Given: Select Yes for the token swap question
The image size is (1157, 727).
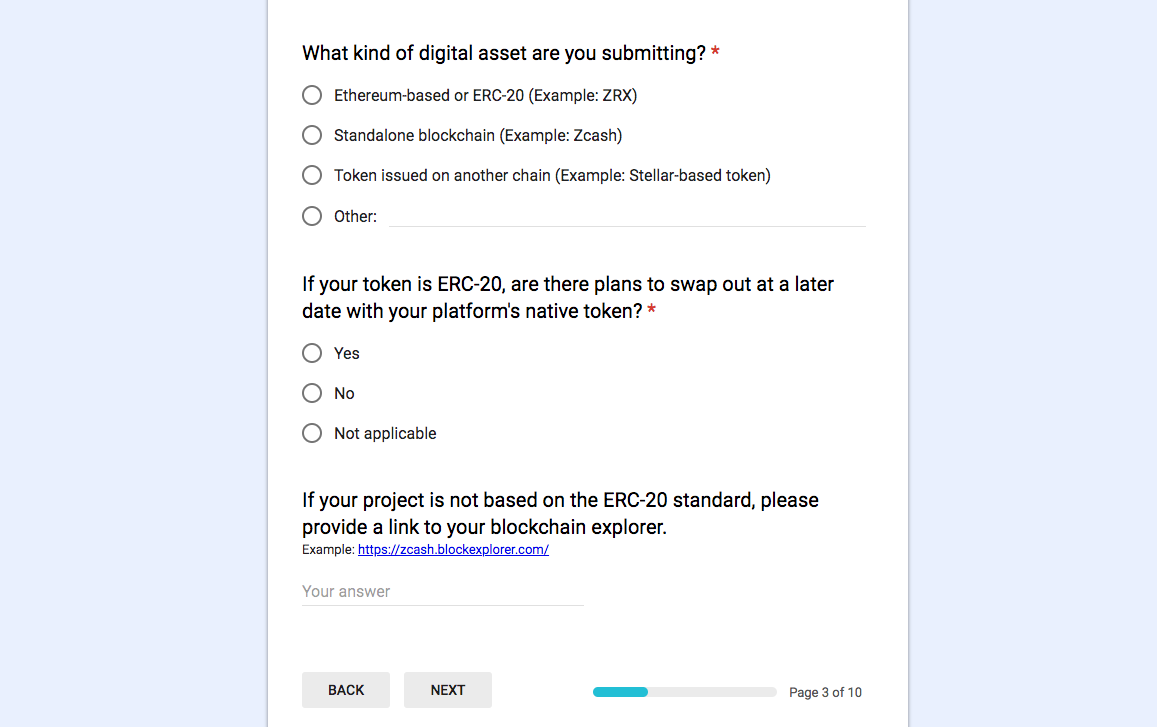Looking at the screenshot, I should point(312,353).
